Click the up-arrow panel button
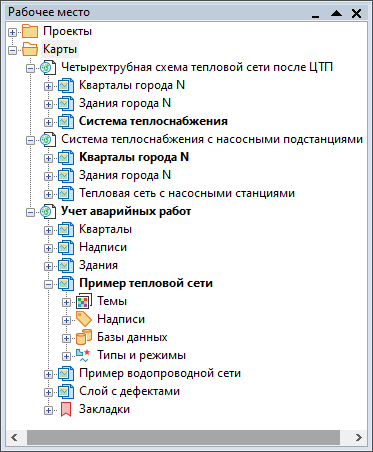 [336, 13]
